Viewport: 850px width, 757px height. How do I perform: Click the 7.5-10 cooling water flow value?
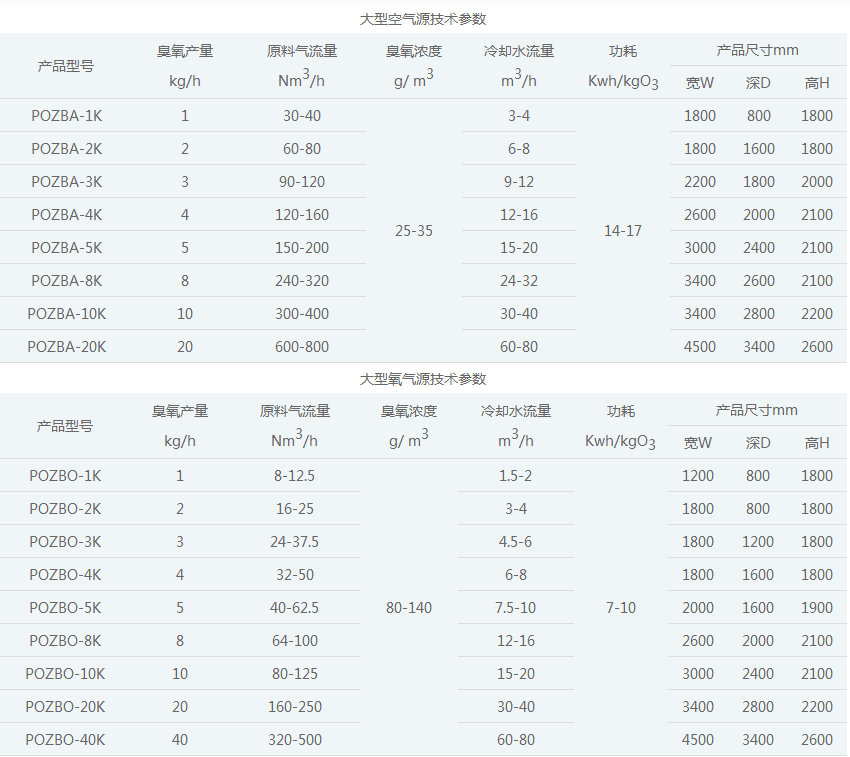click(x=515, y=608)
